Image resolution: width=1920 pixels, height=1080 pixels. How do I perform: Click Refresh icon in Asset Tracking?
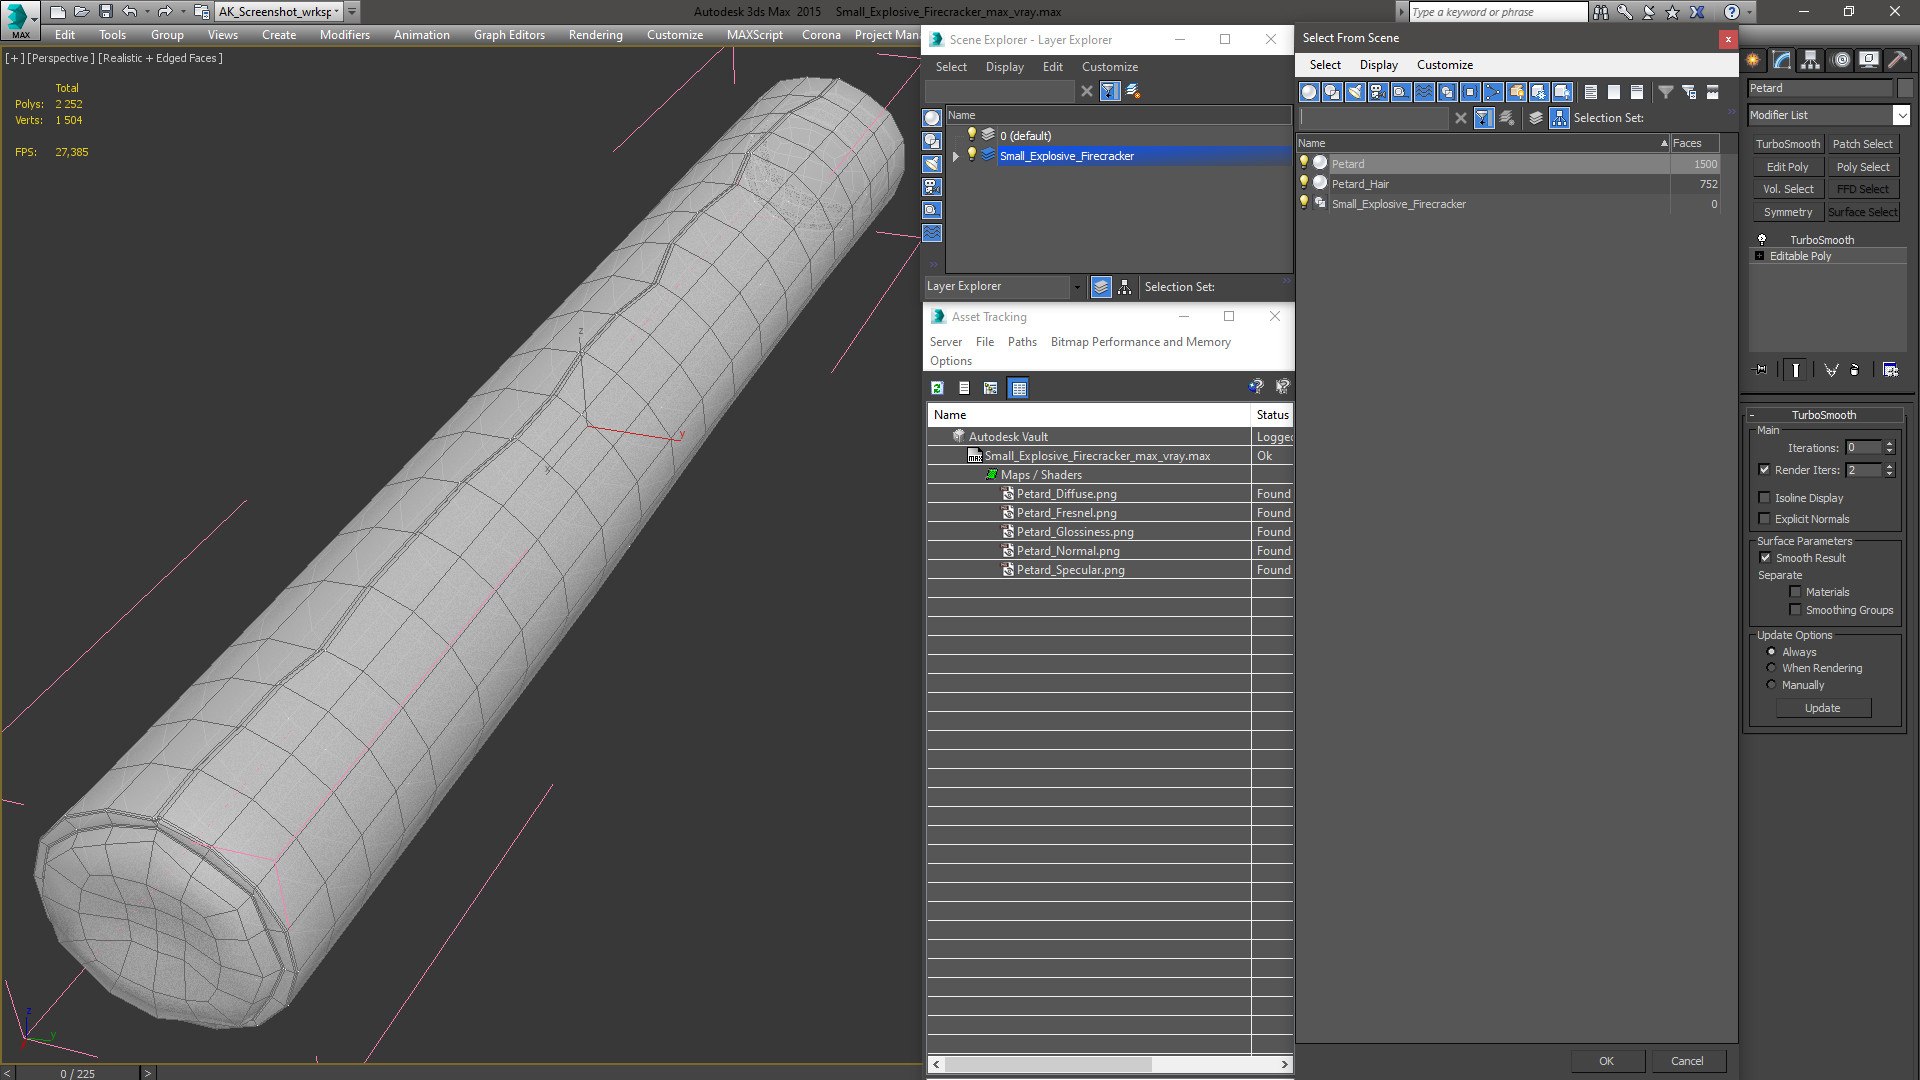(x=937, y=388)
